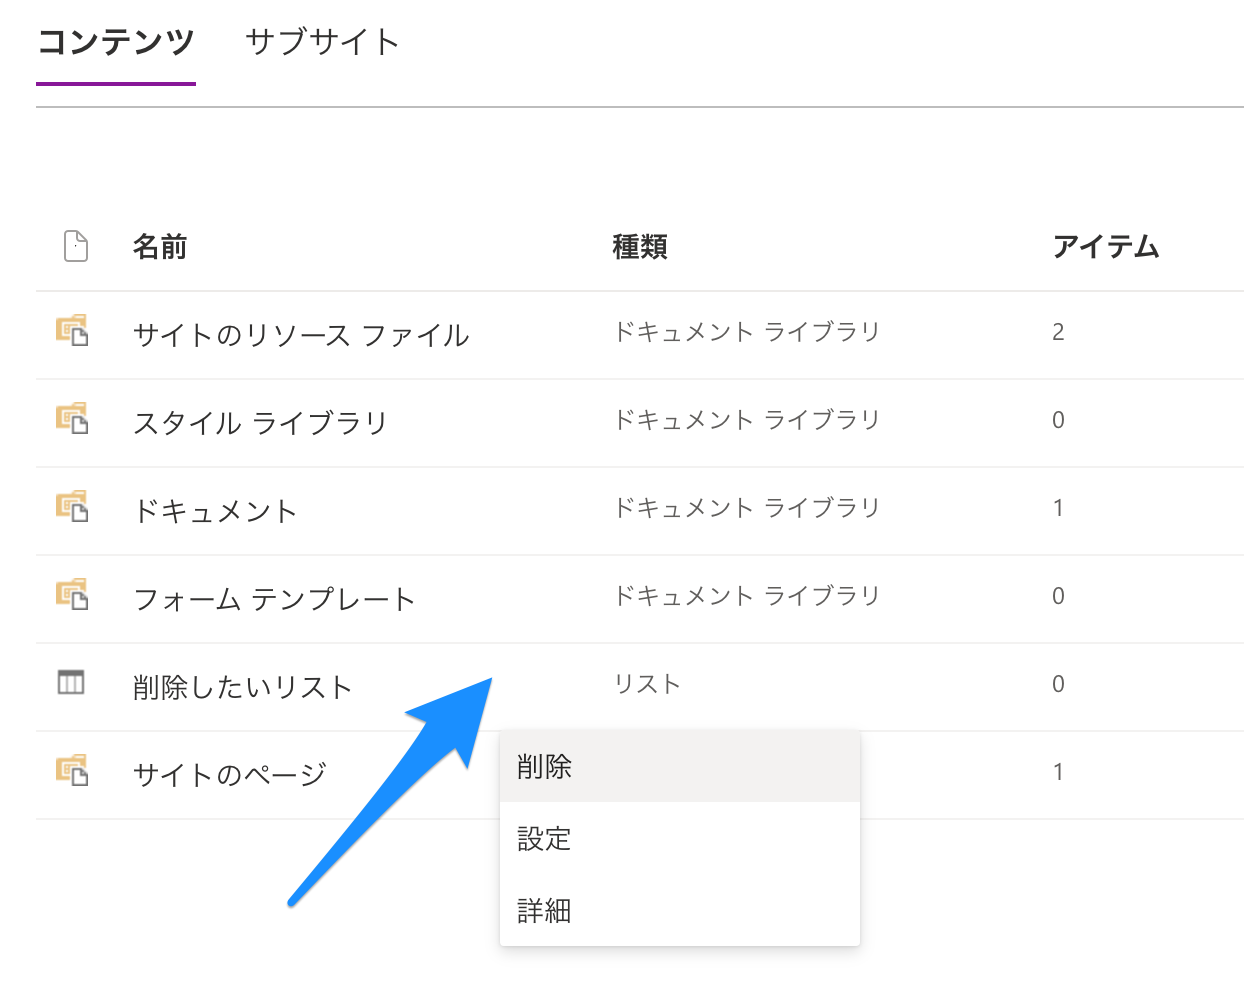Open the スタイル ライブラリ link

[x=260, y=423]
